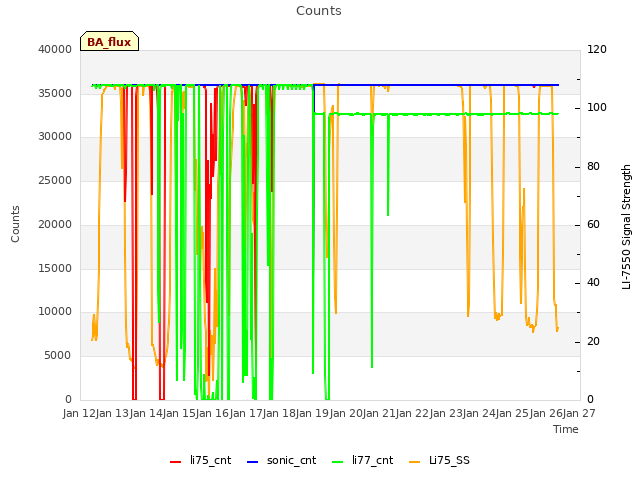This screenshot has width=640, height=480.
Task: Click the 30000 left axis tick
Action: point(55,137)
